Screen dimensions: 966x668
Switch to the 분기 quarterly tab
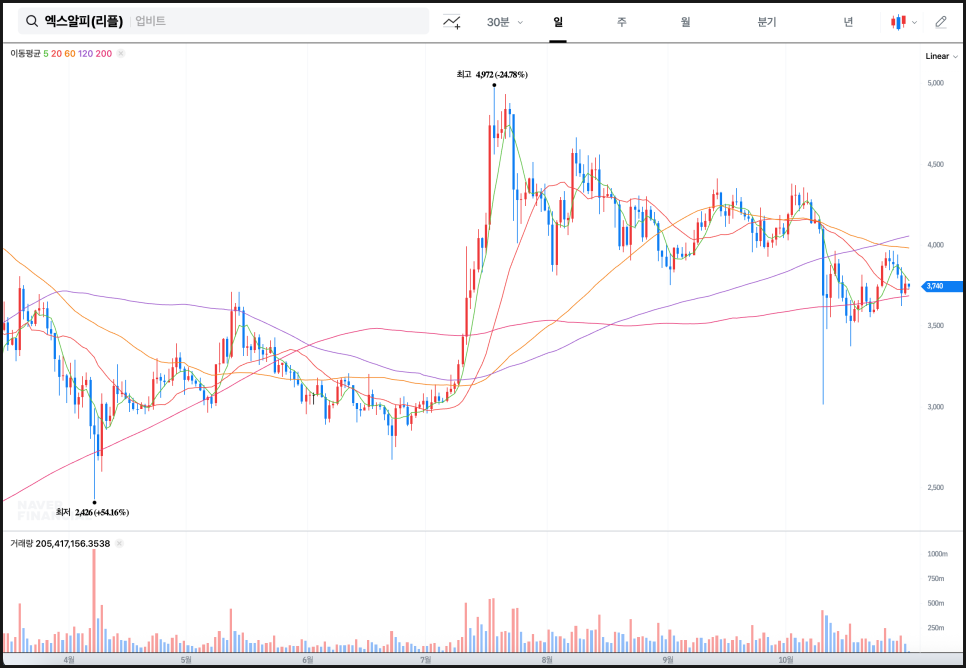[x=767, y=21]
